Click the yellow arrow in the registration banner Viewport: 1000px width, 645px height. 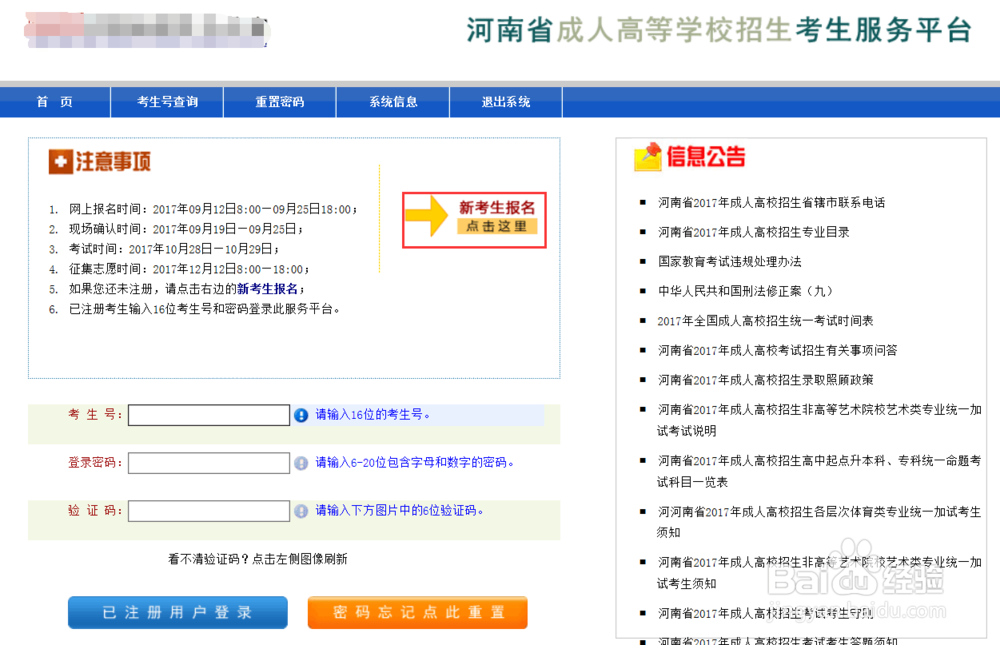pyautogui.click(x=427, y=216)
